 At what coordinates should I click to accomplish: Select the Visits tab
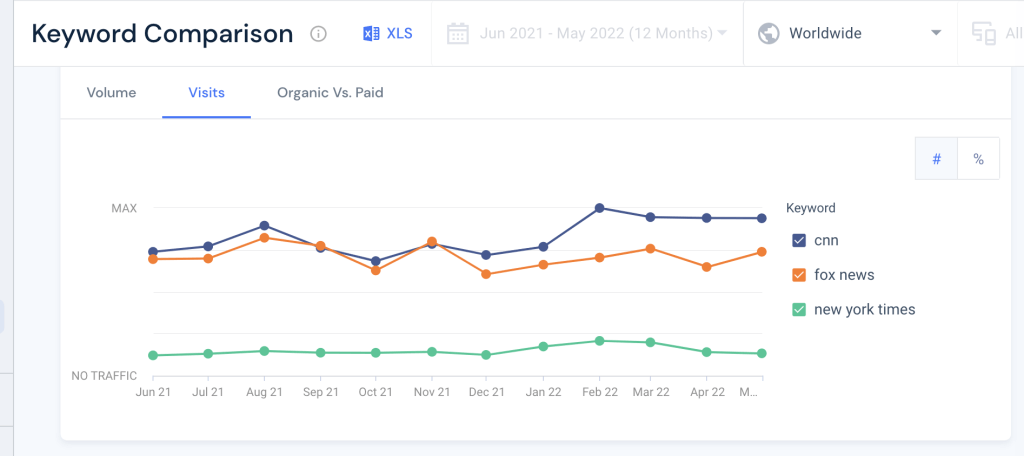pyautogui.click(x=206, y=93)
